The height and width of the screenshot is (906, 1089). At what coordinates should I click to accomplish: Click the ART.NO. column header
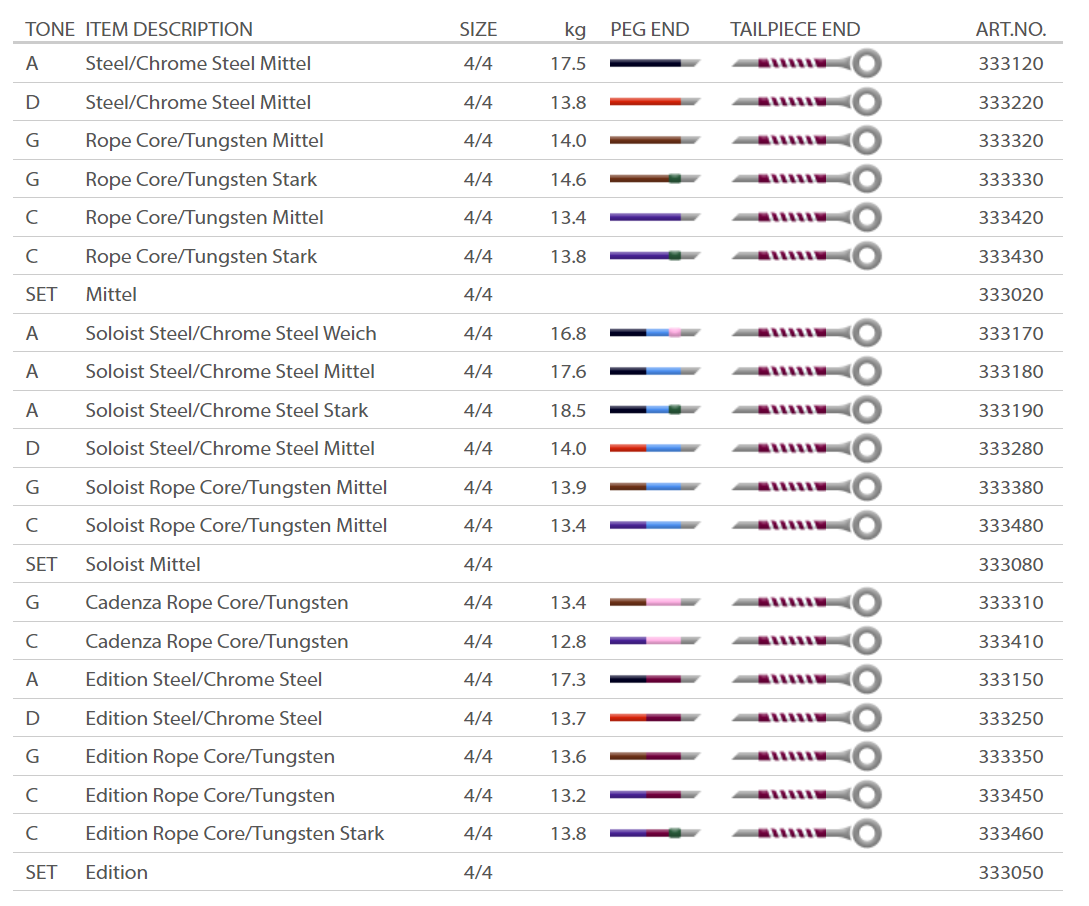click(1010, 29)
